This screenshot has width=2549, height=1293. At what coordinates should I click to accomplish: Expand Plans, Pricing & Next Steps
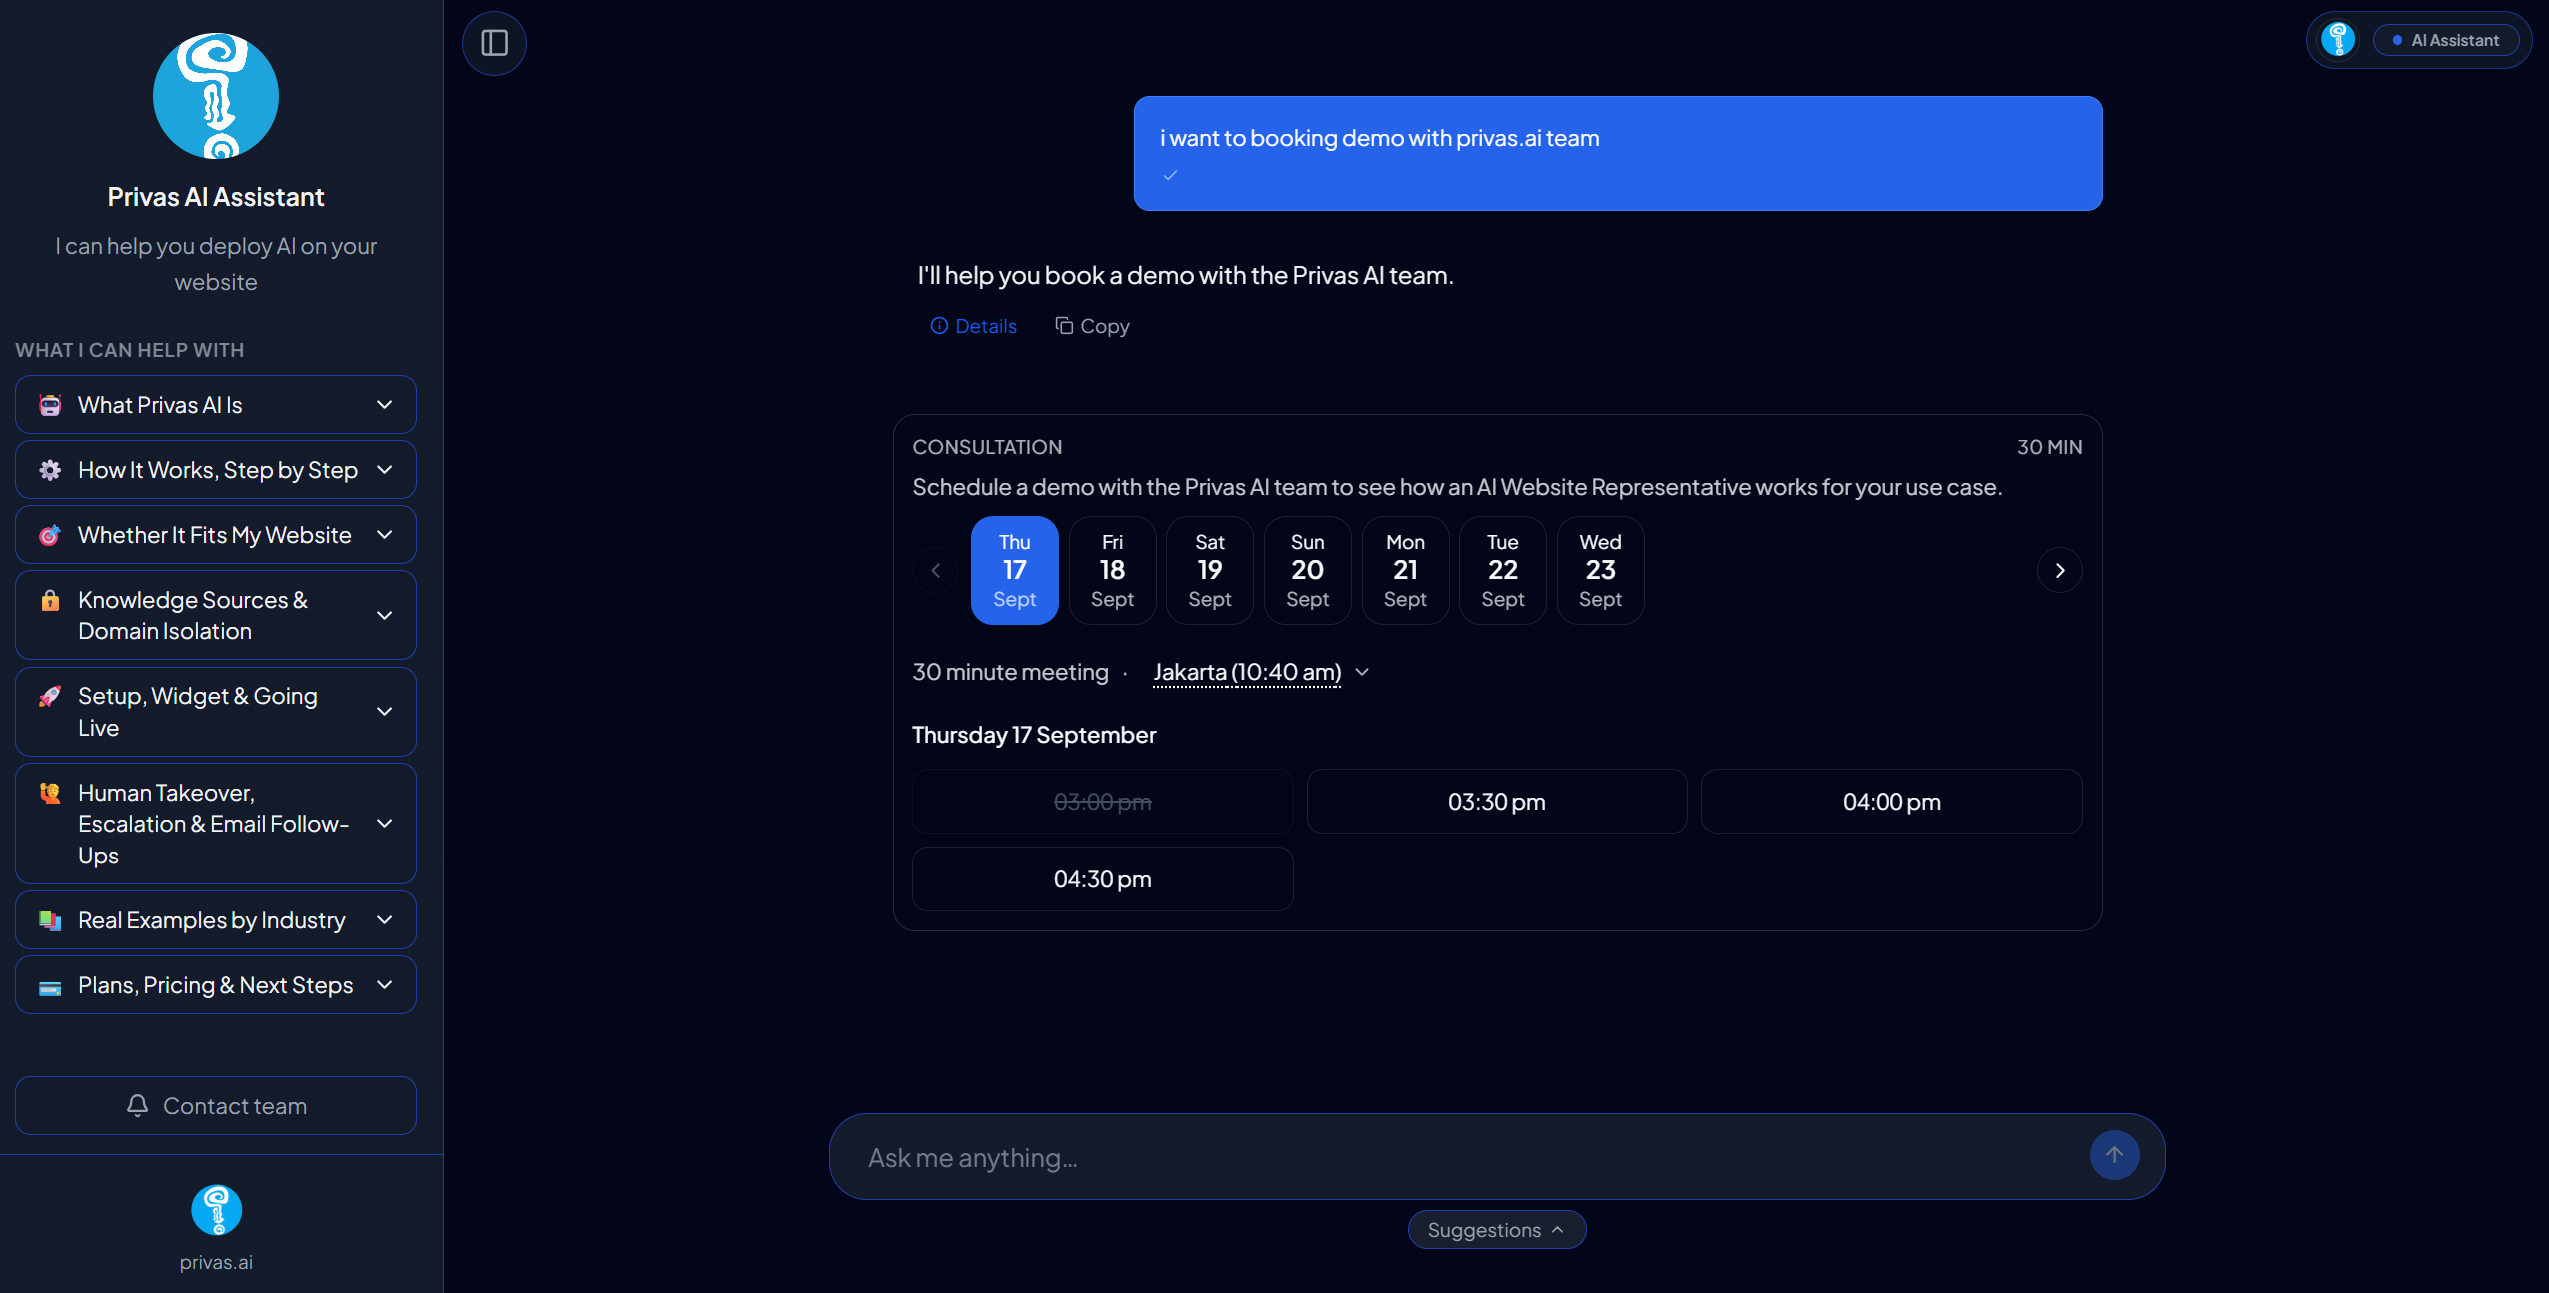point(216,985)
